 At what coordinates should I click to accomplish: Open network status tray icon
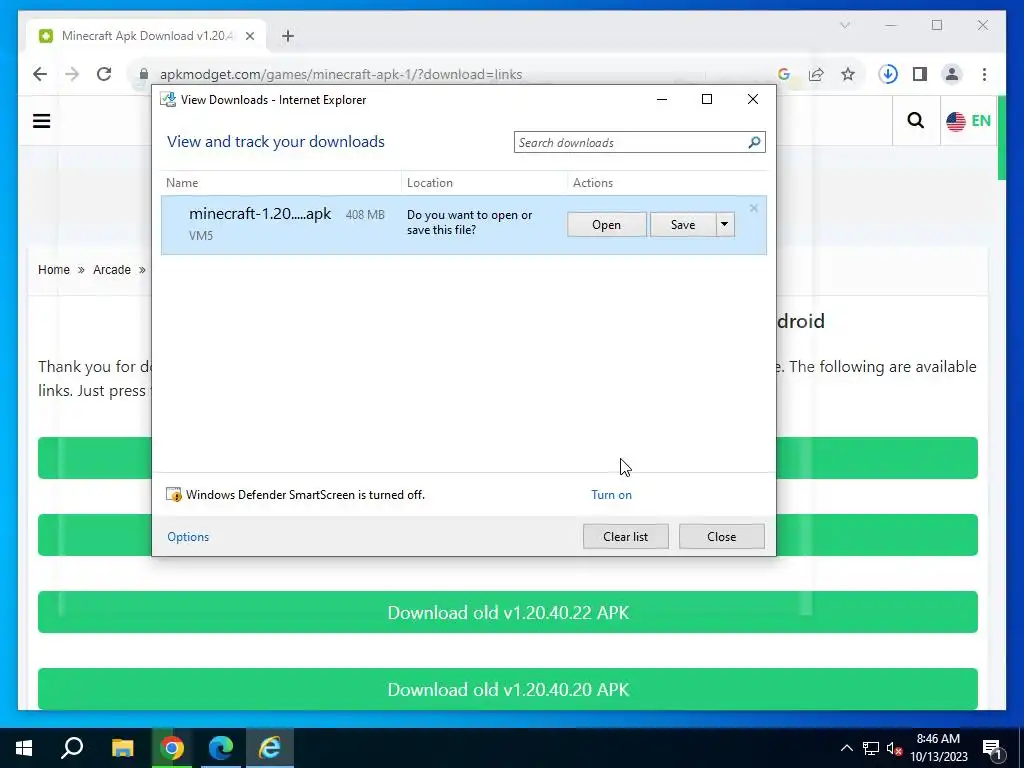(x=871, y=748)
